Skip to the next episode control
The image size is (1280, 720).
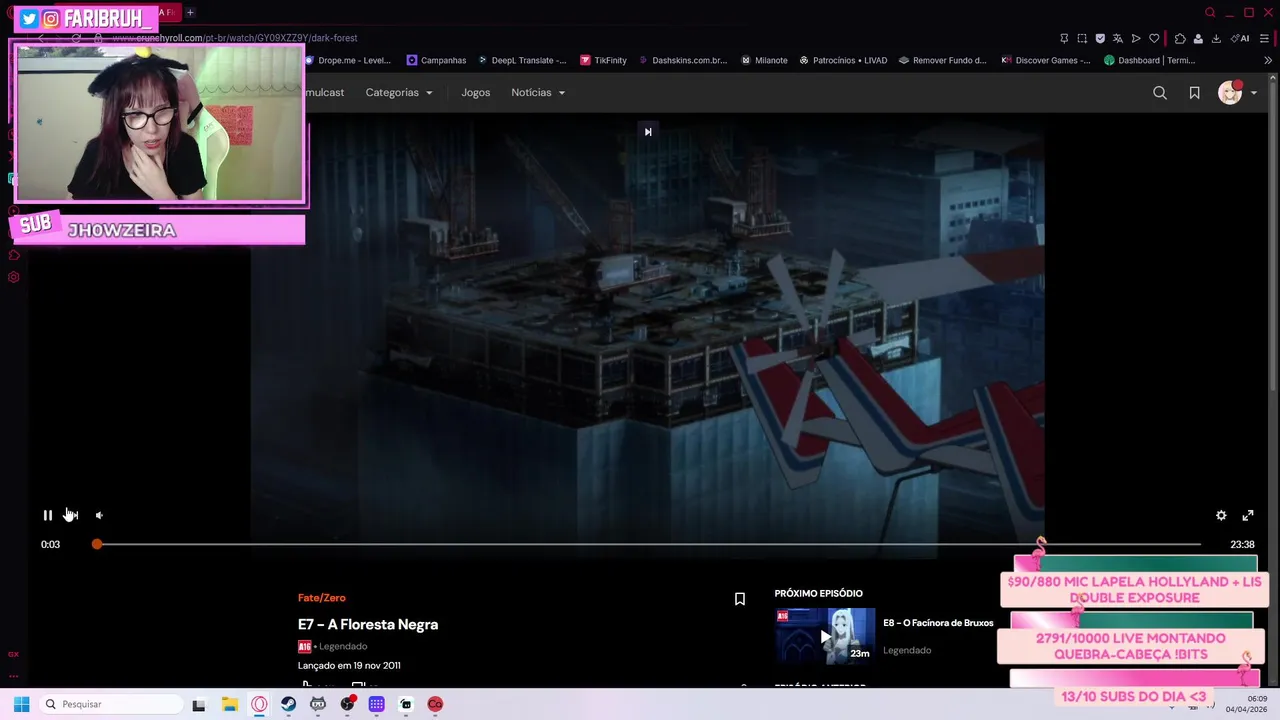pos(72,515)
